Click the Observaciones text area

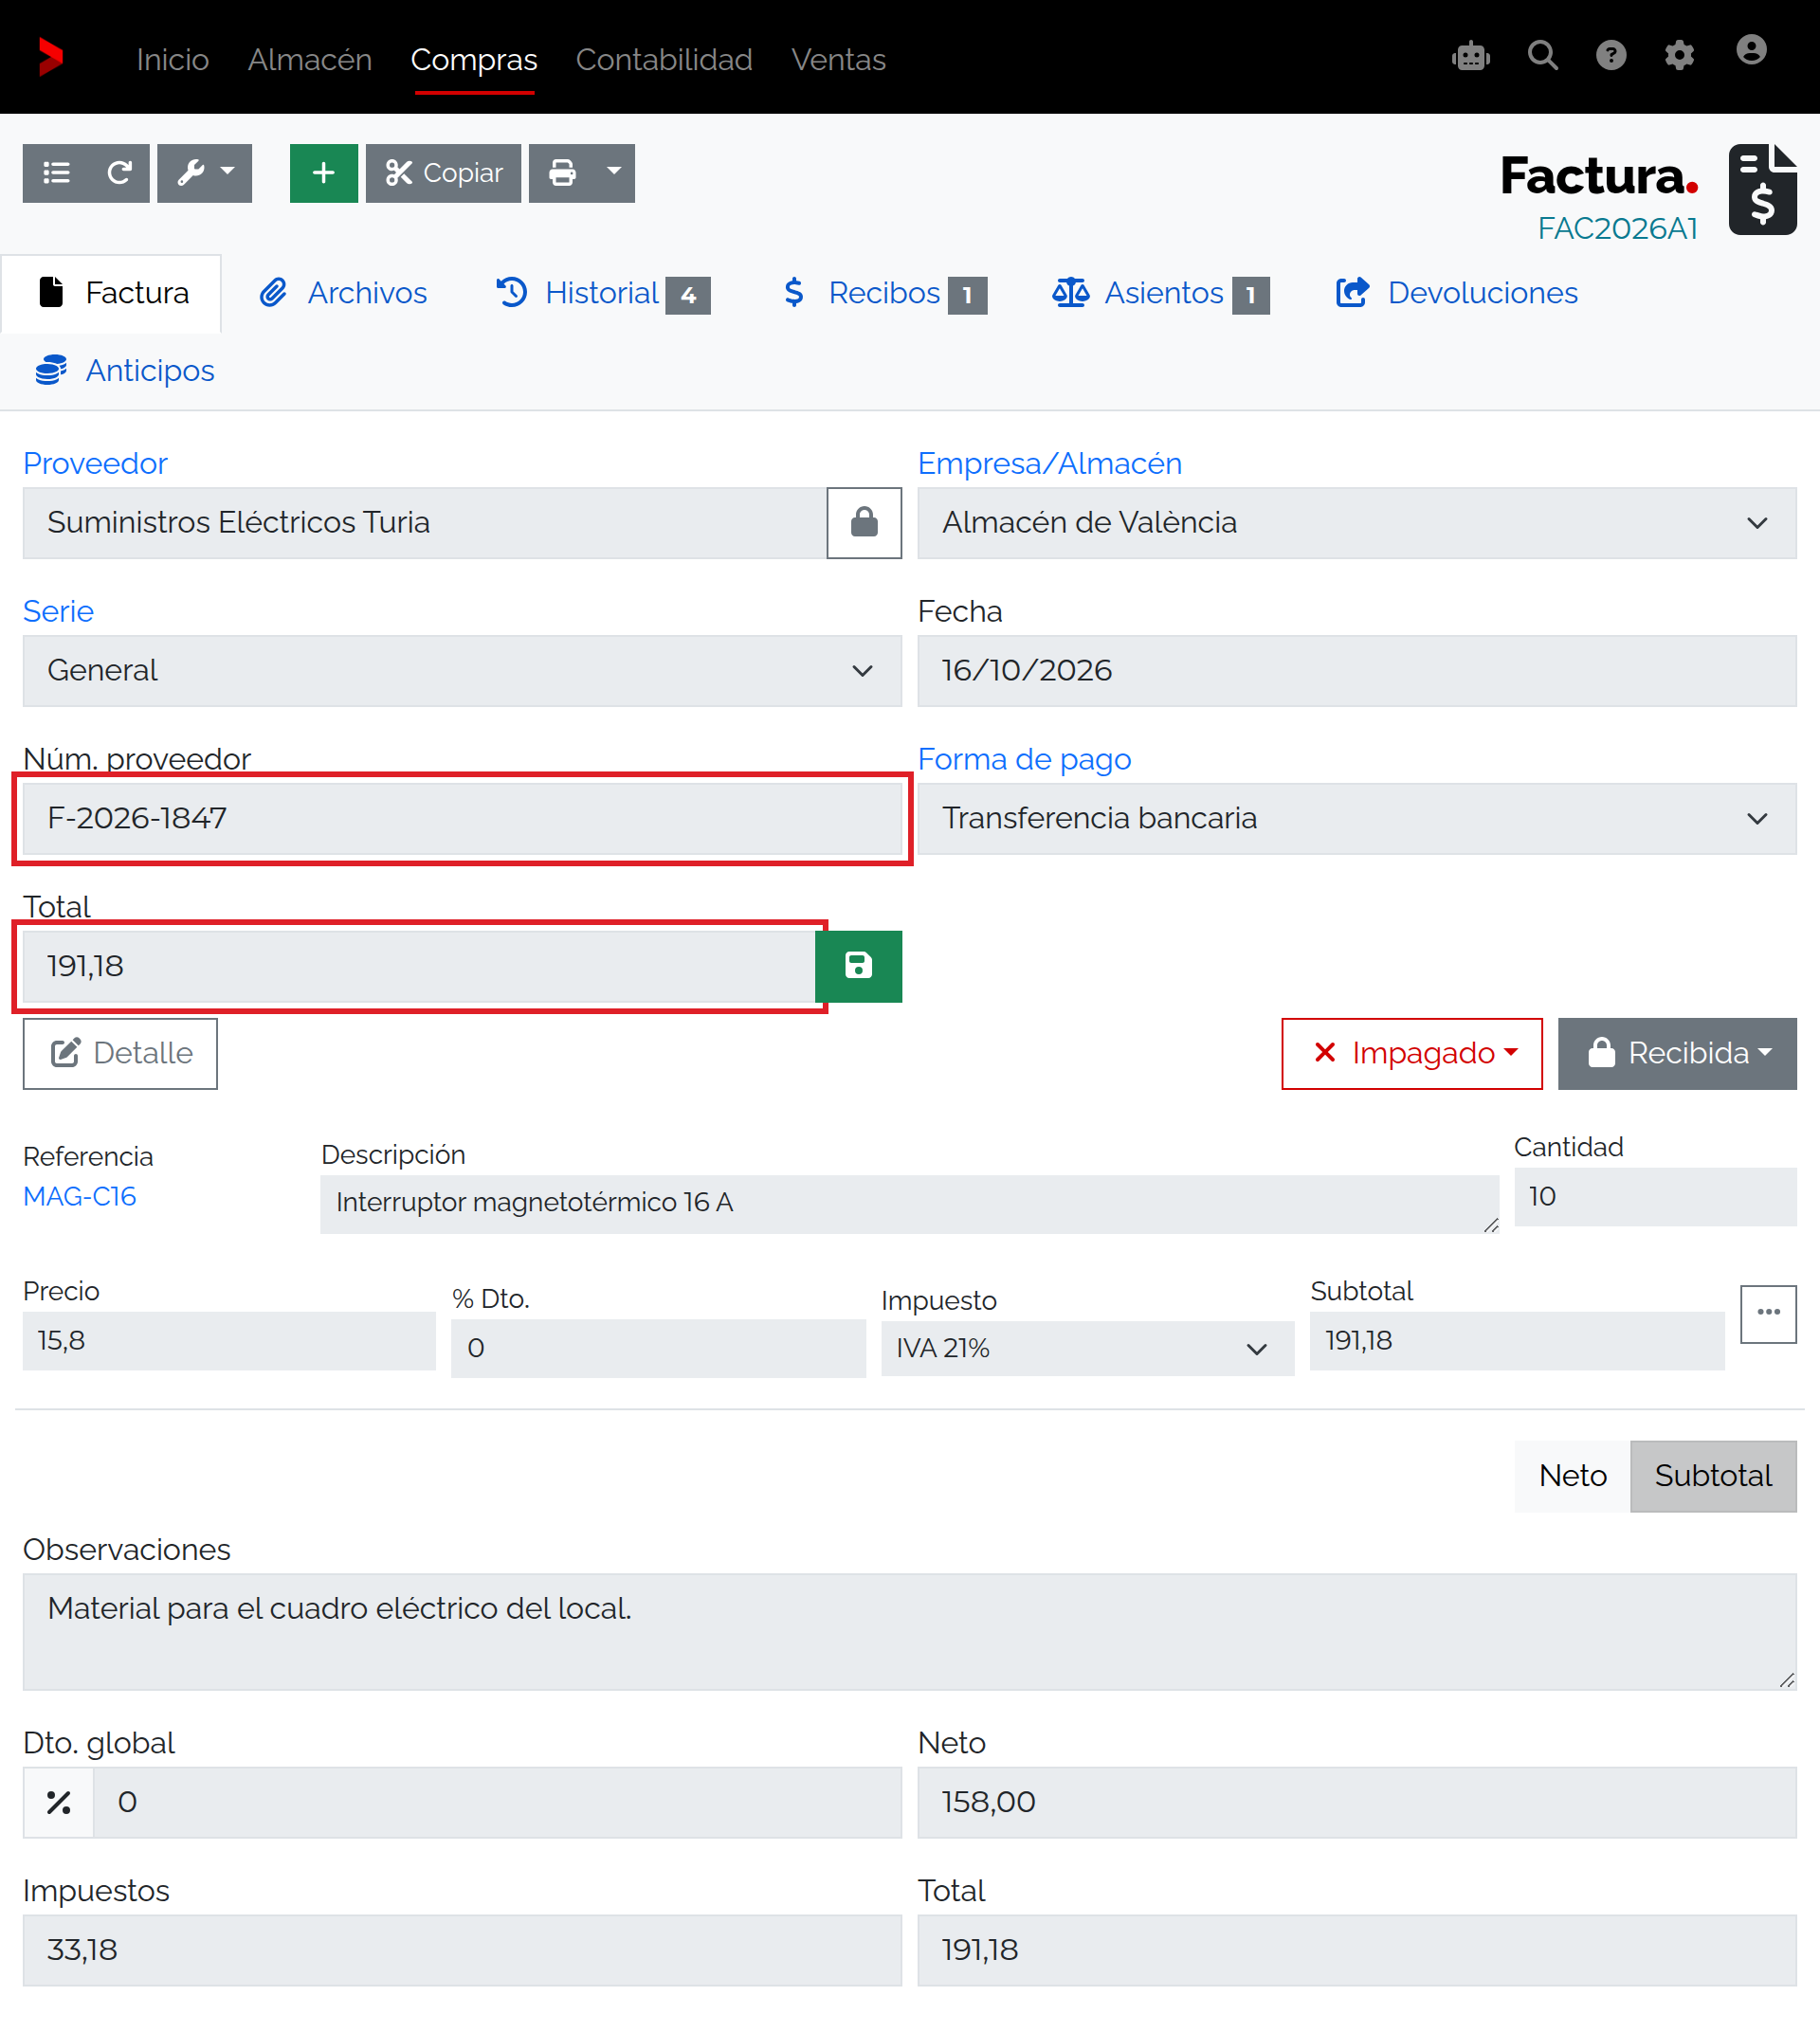pyautogui.click(x=909, y=1632)
